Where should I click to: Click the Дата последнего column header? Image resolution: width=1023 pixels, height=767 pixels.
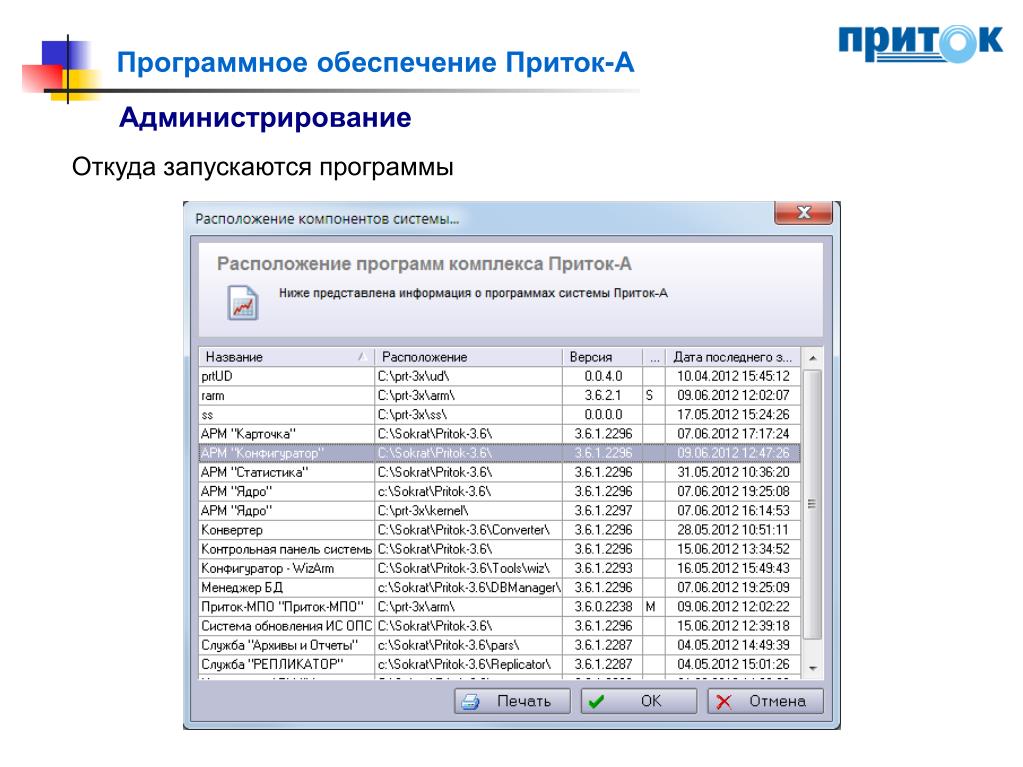click(733, 357)
